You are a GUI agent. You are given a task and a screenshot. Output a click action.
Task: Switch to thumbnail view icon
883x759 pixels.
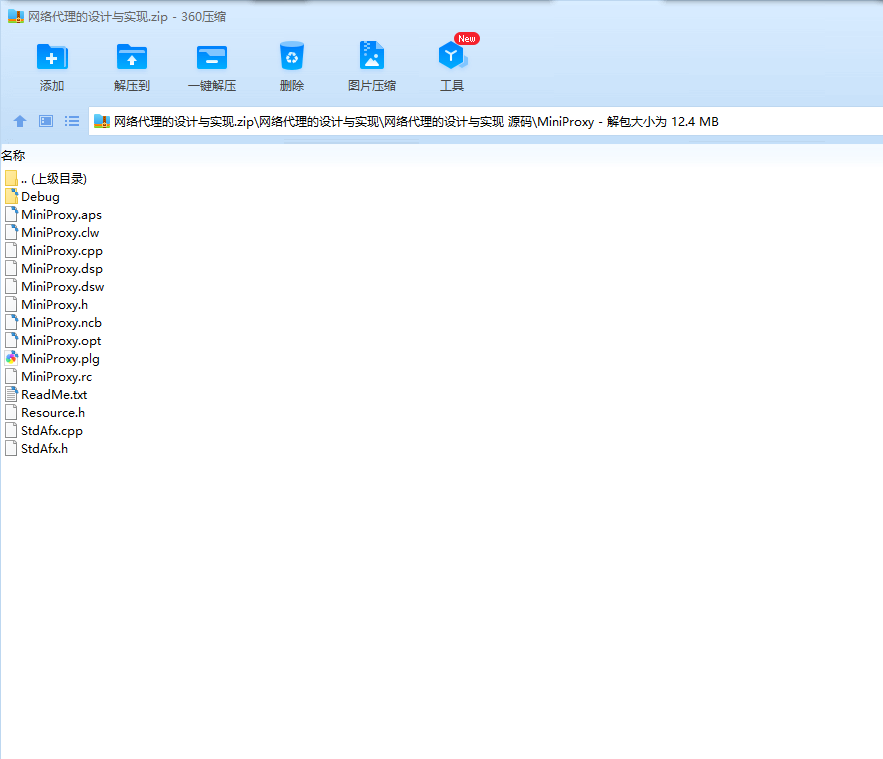tap(46, 121)
